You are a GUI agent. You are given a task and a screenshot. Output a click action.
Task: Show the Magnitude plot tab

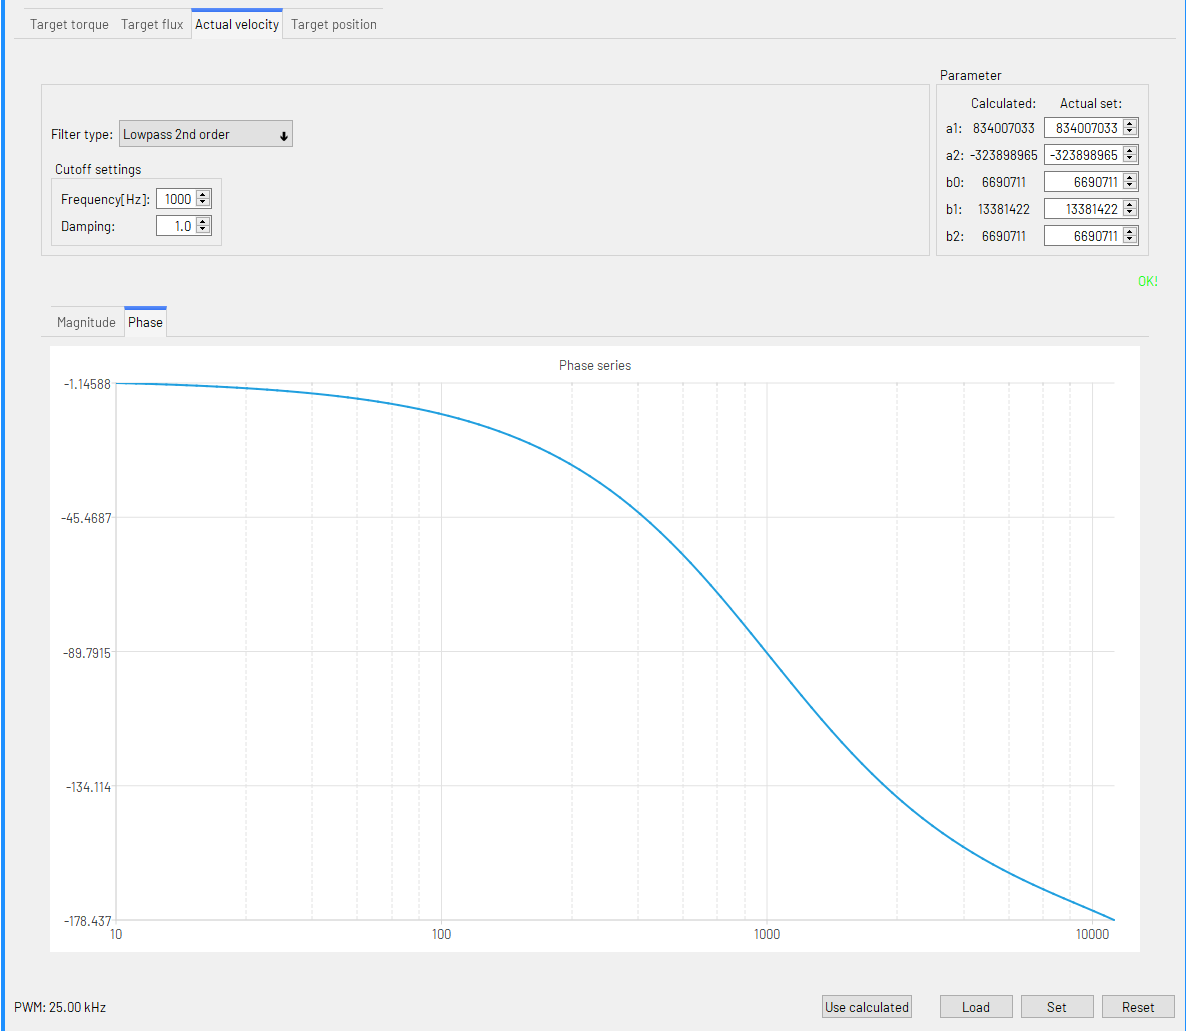pyautogui.click(x=86, y=322)
